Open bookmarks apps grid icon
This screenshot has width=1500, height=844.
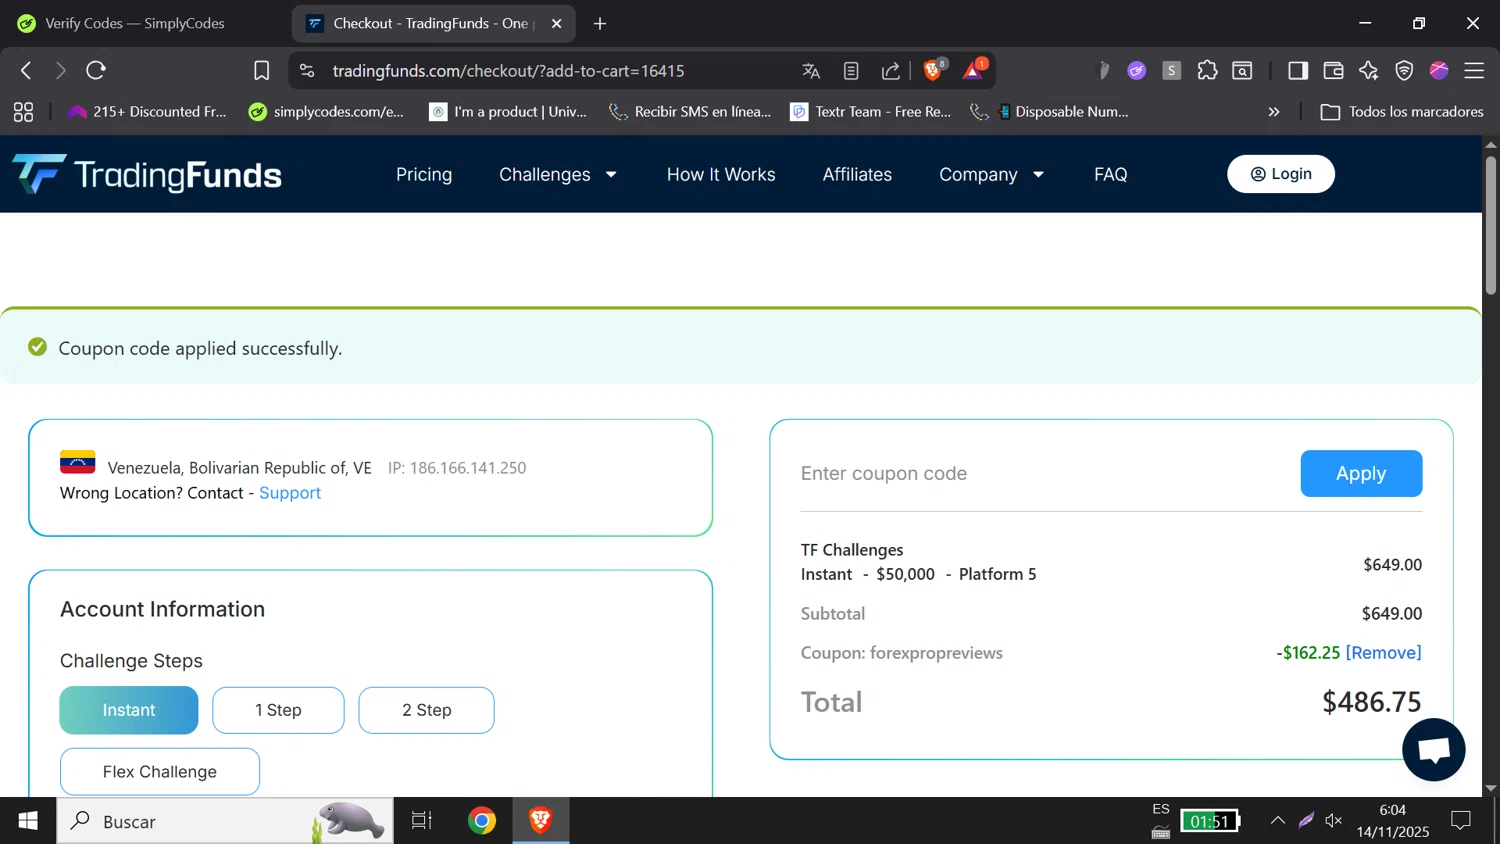click(x=23, y=112)
